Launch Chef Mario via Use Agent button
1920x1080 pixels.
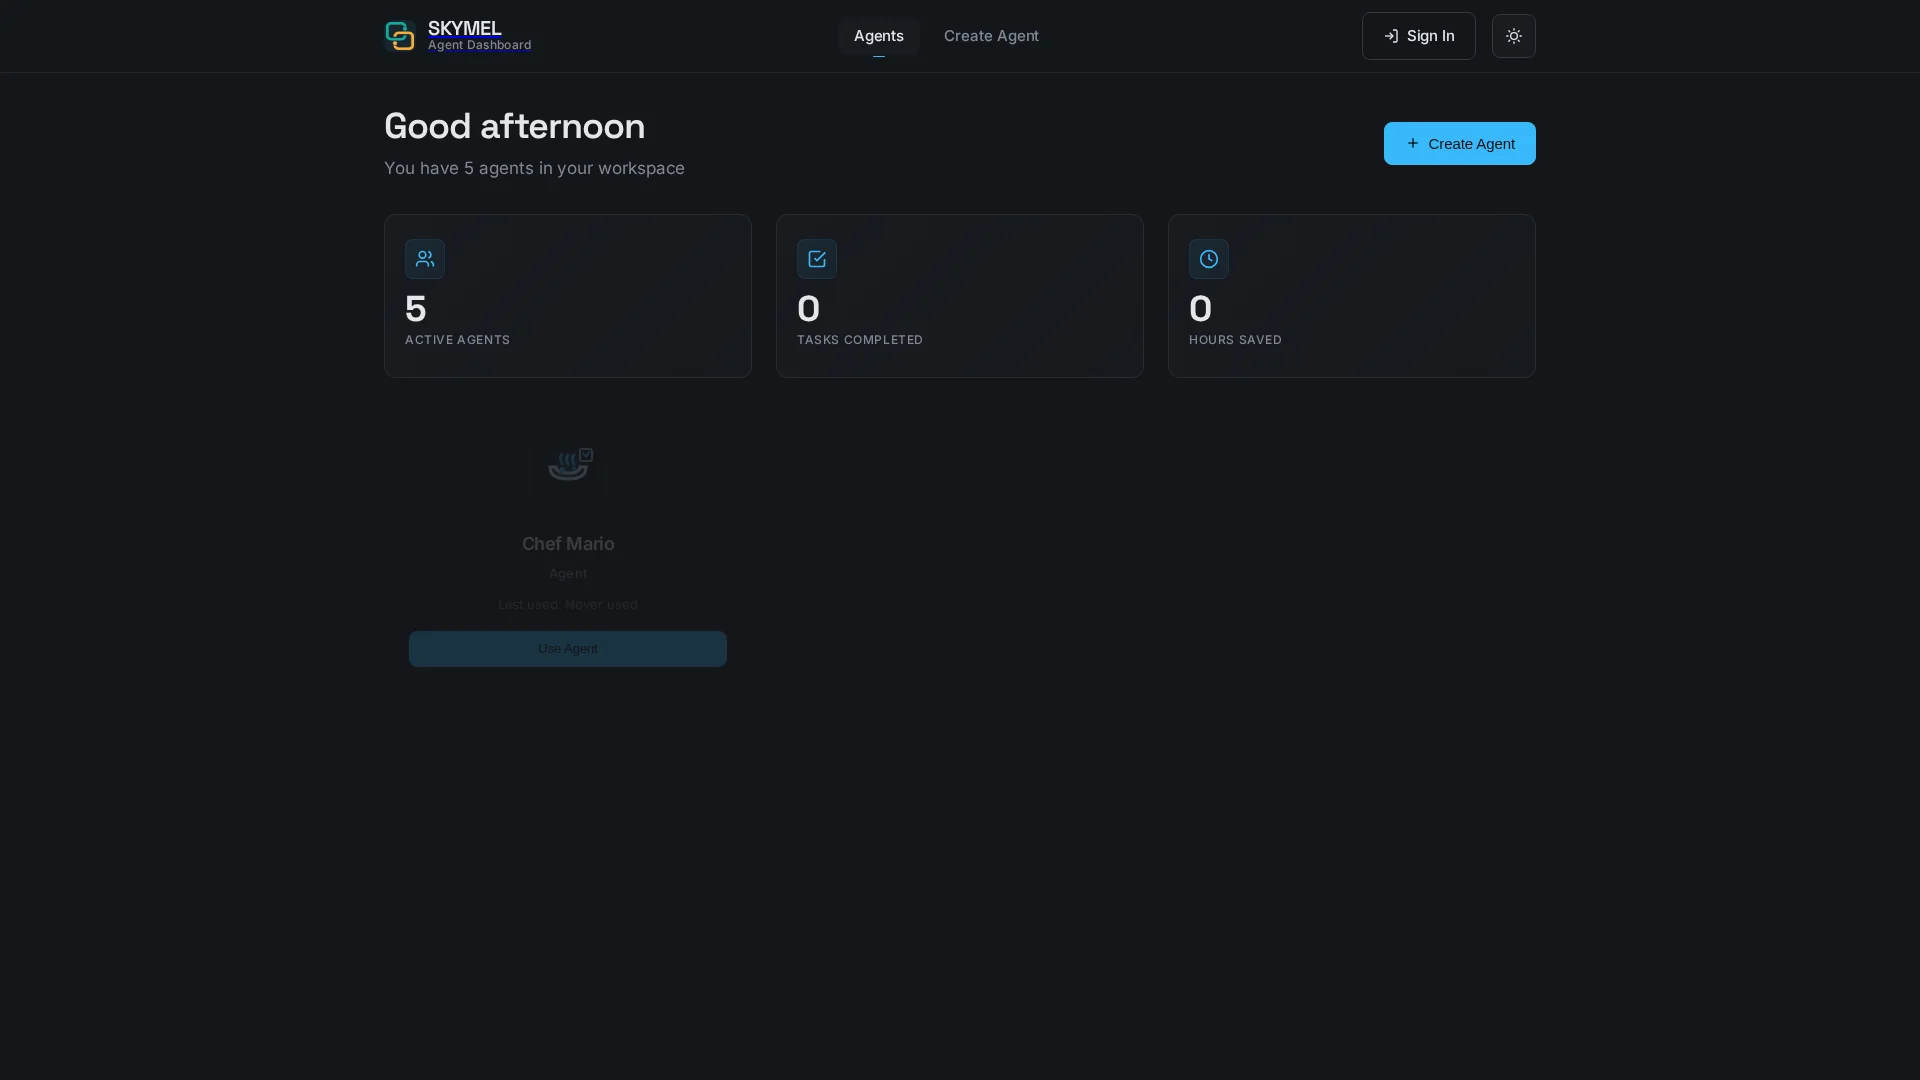567,649
